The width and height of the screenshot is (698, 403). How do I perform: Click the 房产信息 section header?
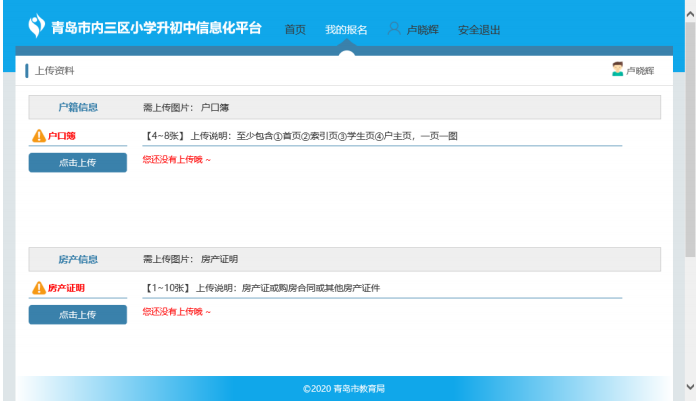tap(78, 259)
